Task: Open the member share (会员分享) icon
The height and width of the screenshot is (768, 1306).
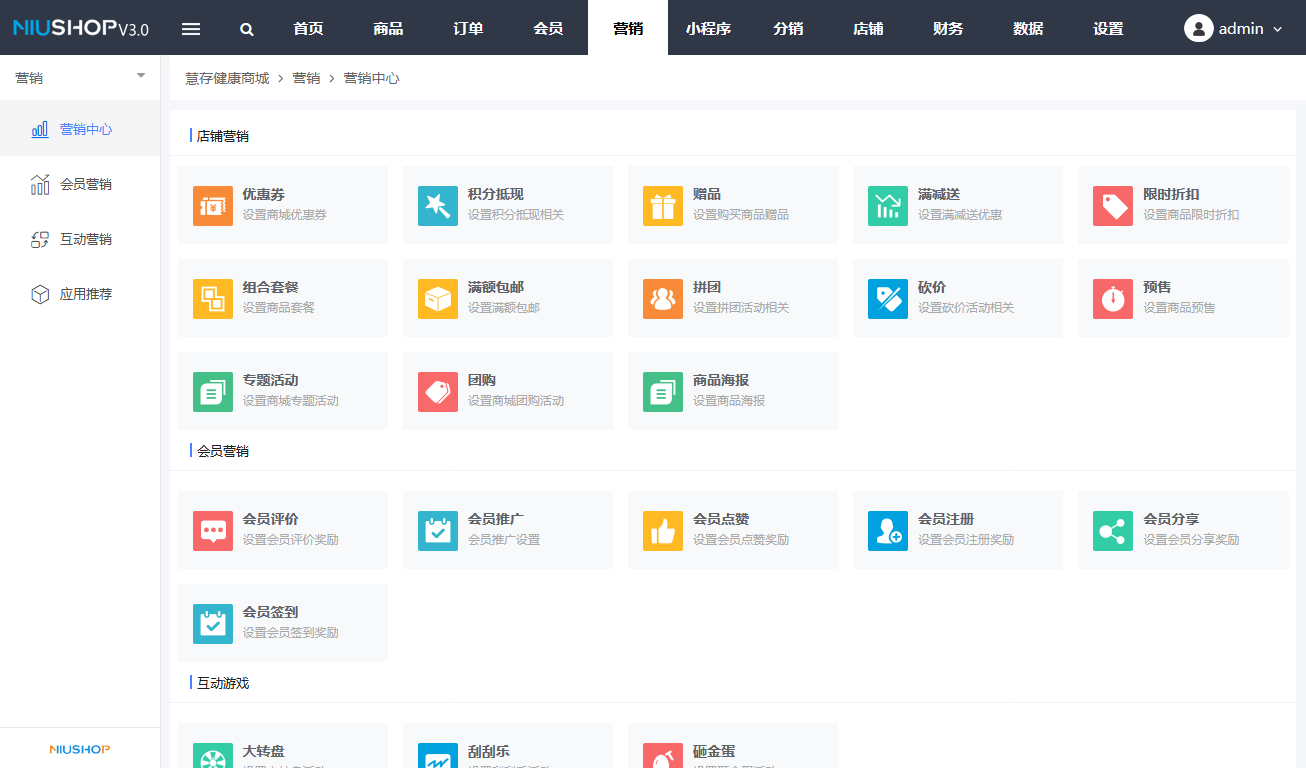Action: pos(1112,530)
